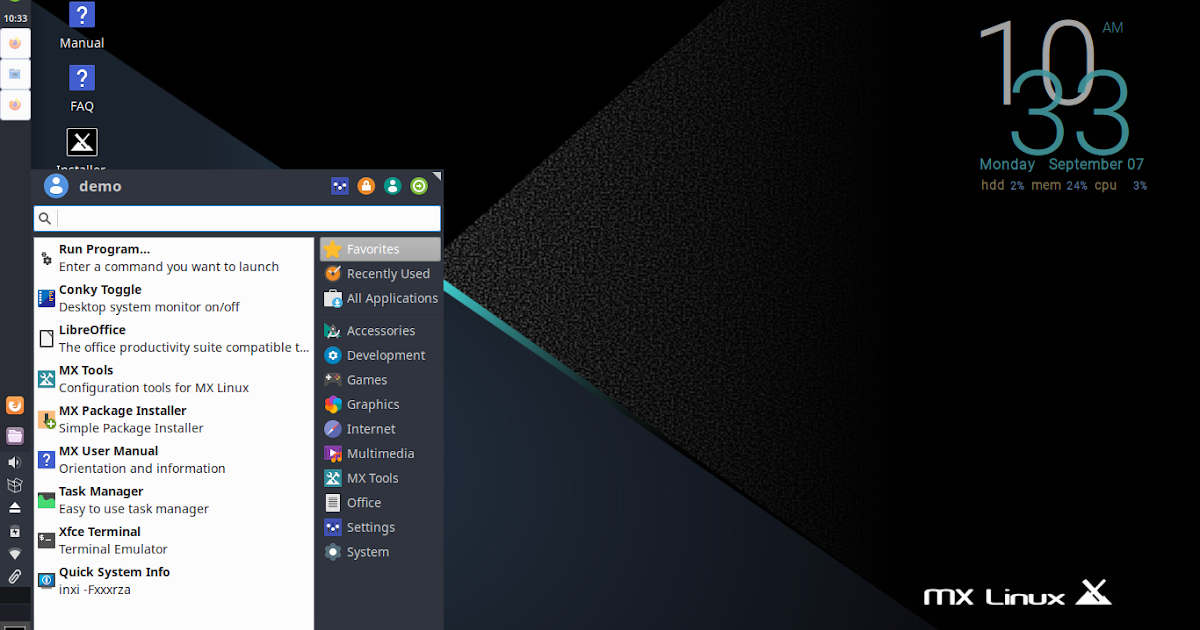Open the clipboard paperclip icon
Image resolution: width=1200 pixels, height=630 pixels.
point(15,577)
